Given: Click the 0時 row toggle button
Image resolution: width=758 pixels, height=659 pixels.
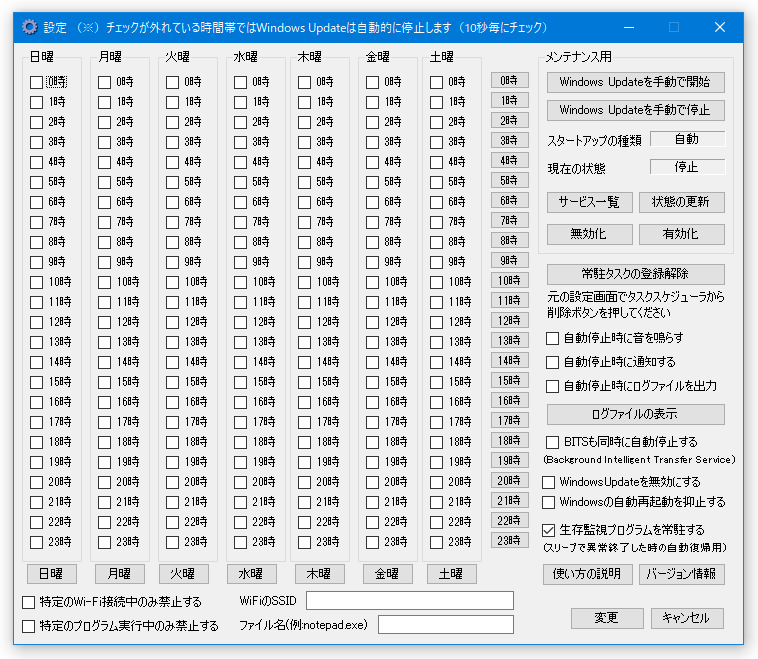Looking at the screenshot, I should [510, 80].
